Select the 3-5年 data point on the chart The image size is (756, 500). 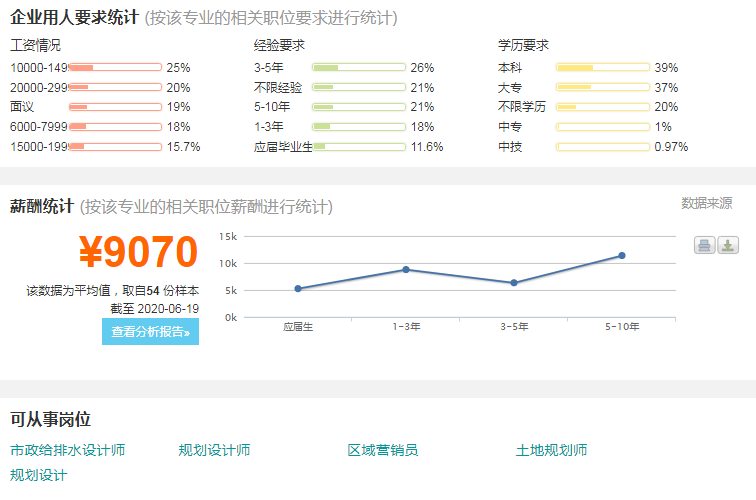(x=514, y=283)
